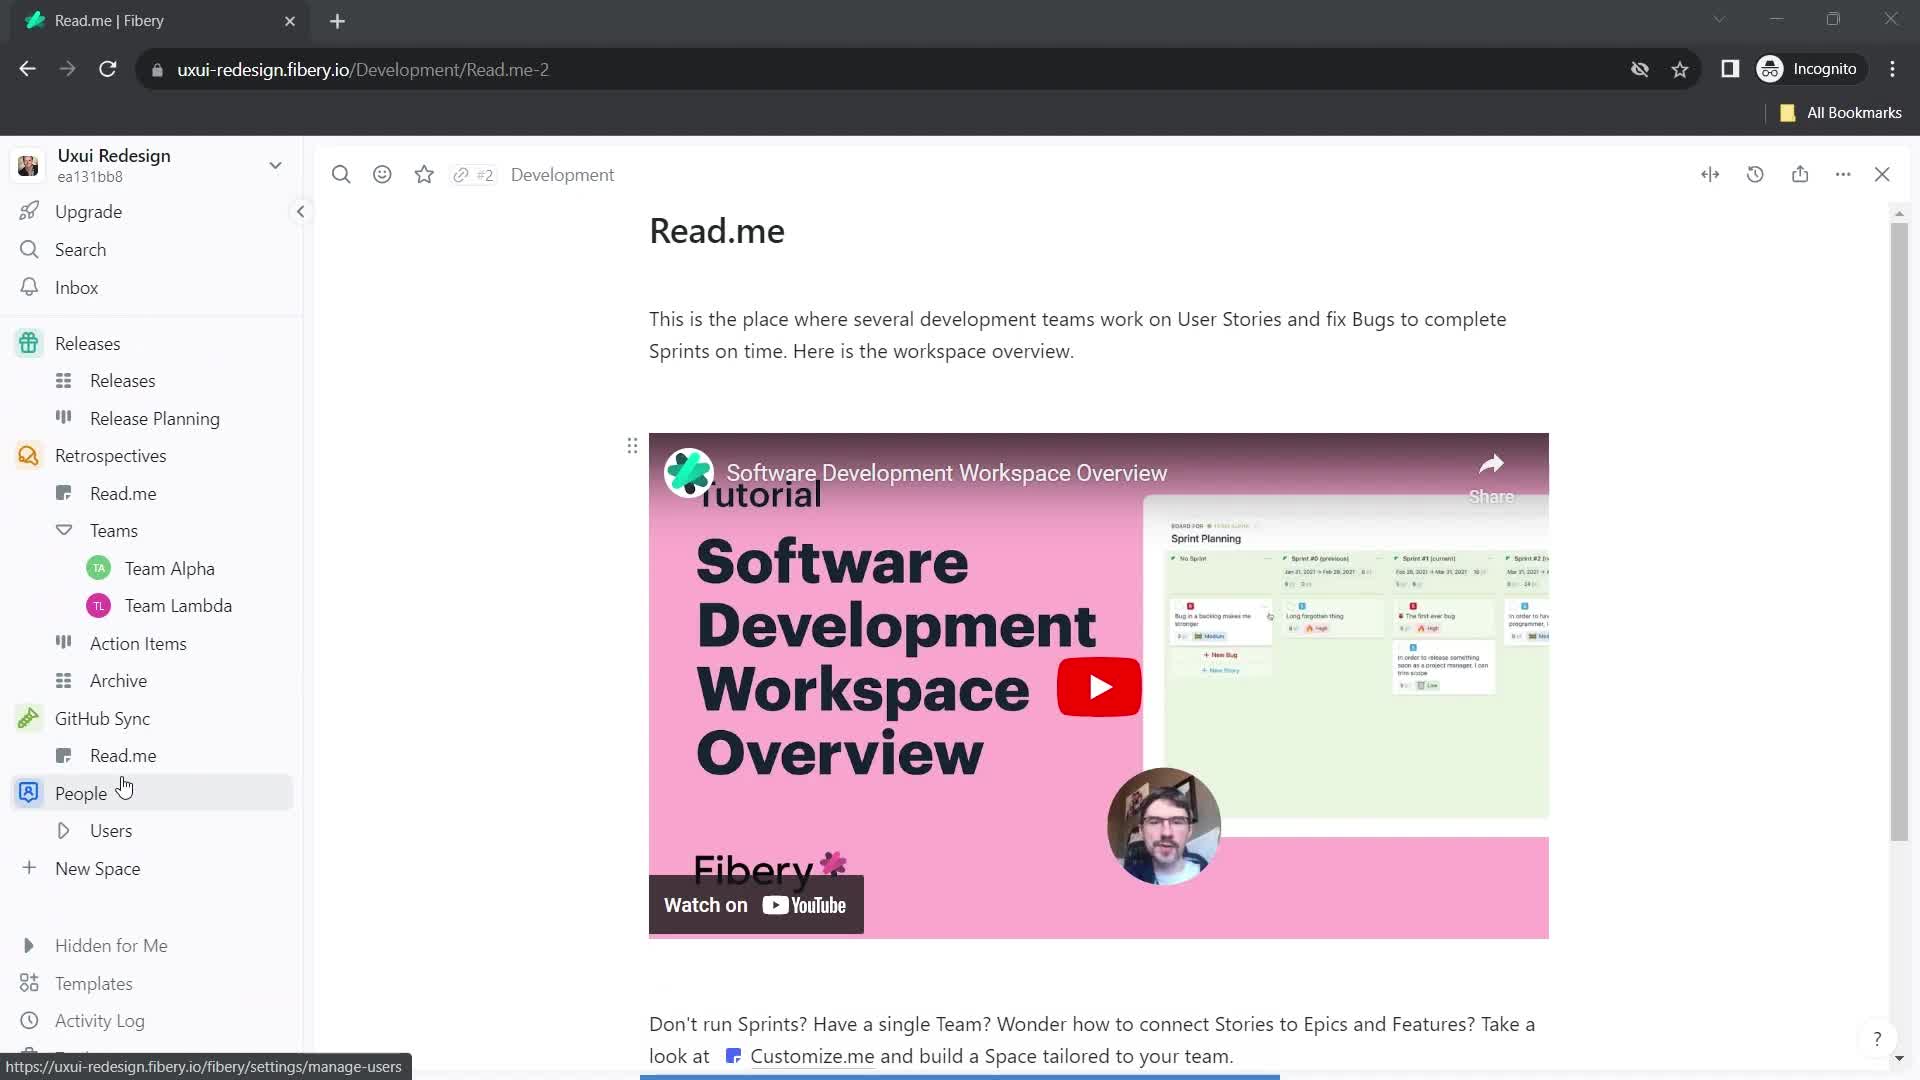Share the document via upload icon
1920x1080 pixels.
(1800, 175)
